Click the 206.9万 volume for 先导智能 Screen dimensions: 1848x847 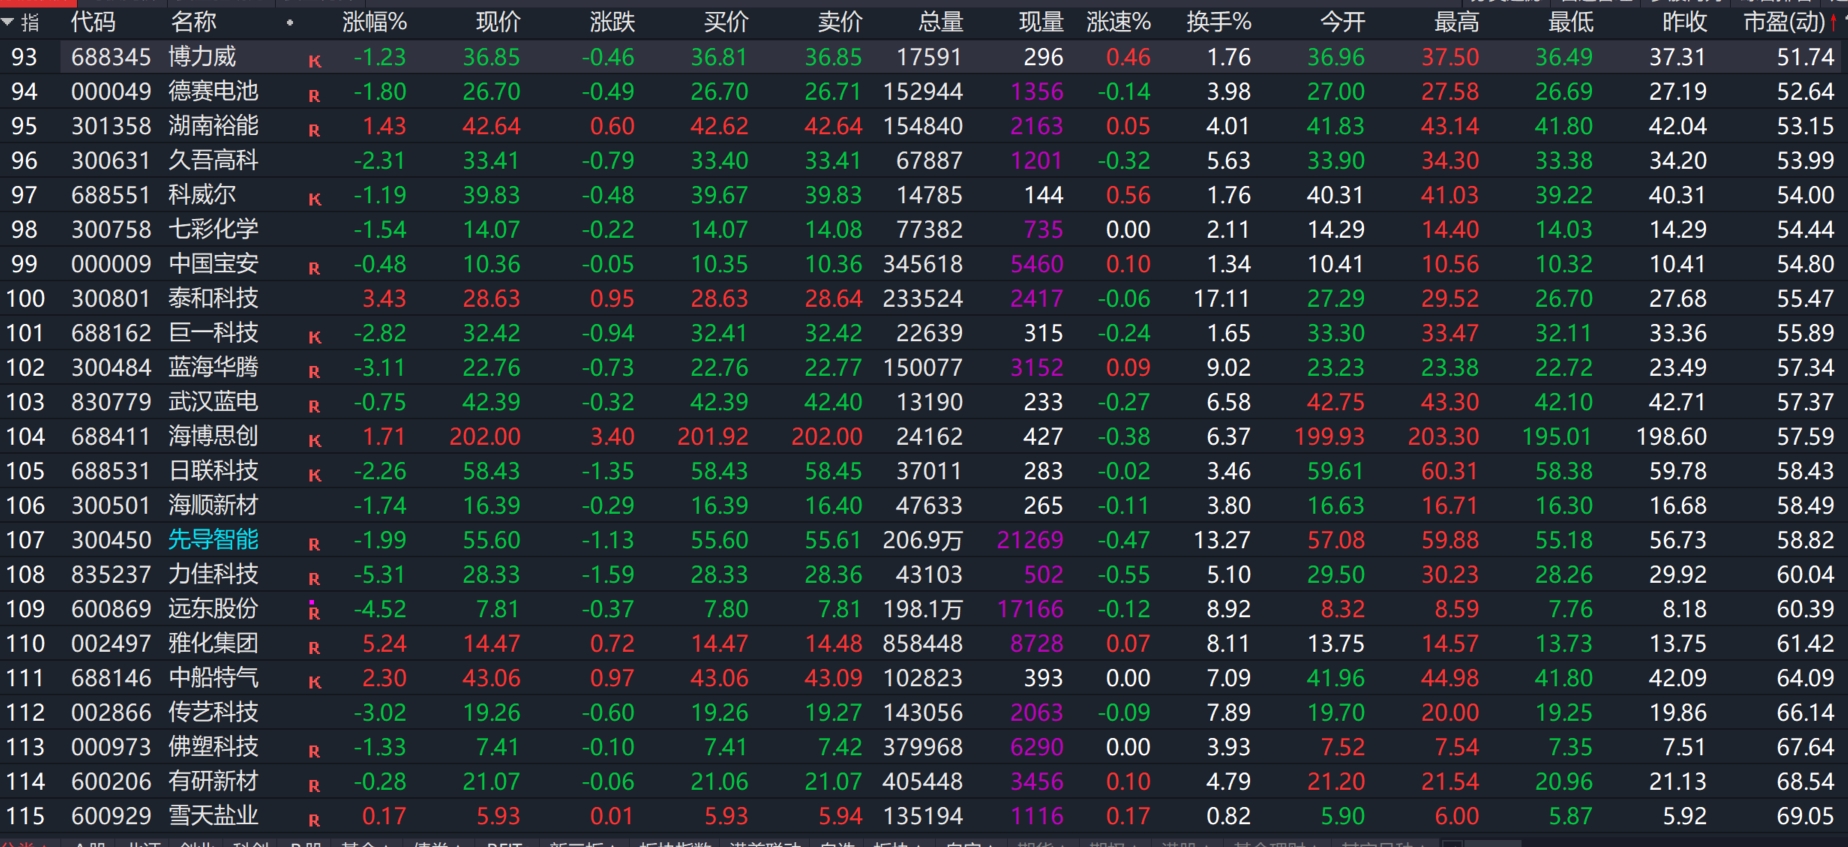point(923,540)
